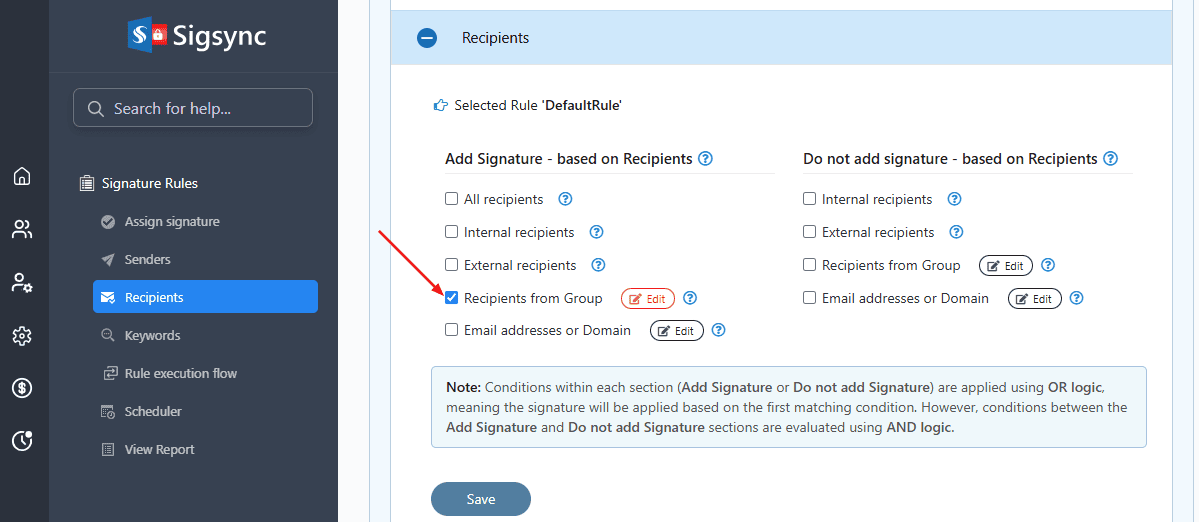This screenshot has height=522, width=1199.
Task: Click the settings gear icon in left rail
Action: [x=22, y=336]
